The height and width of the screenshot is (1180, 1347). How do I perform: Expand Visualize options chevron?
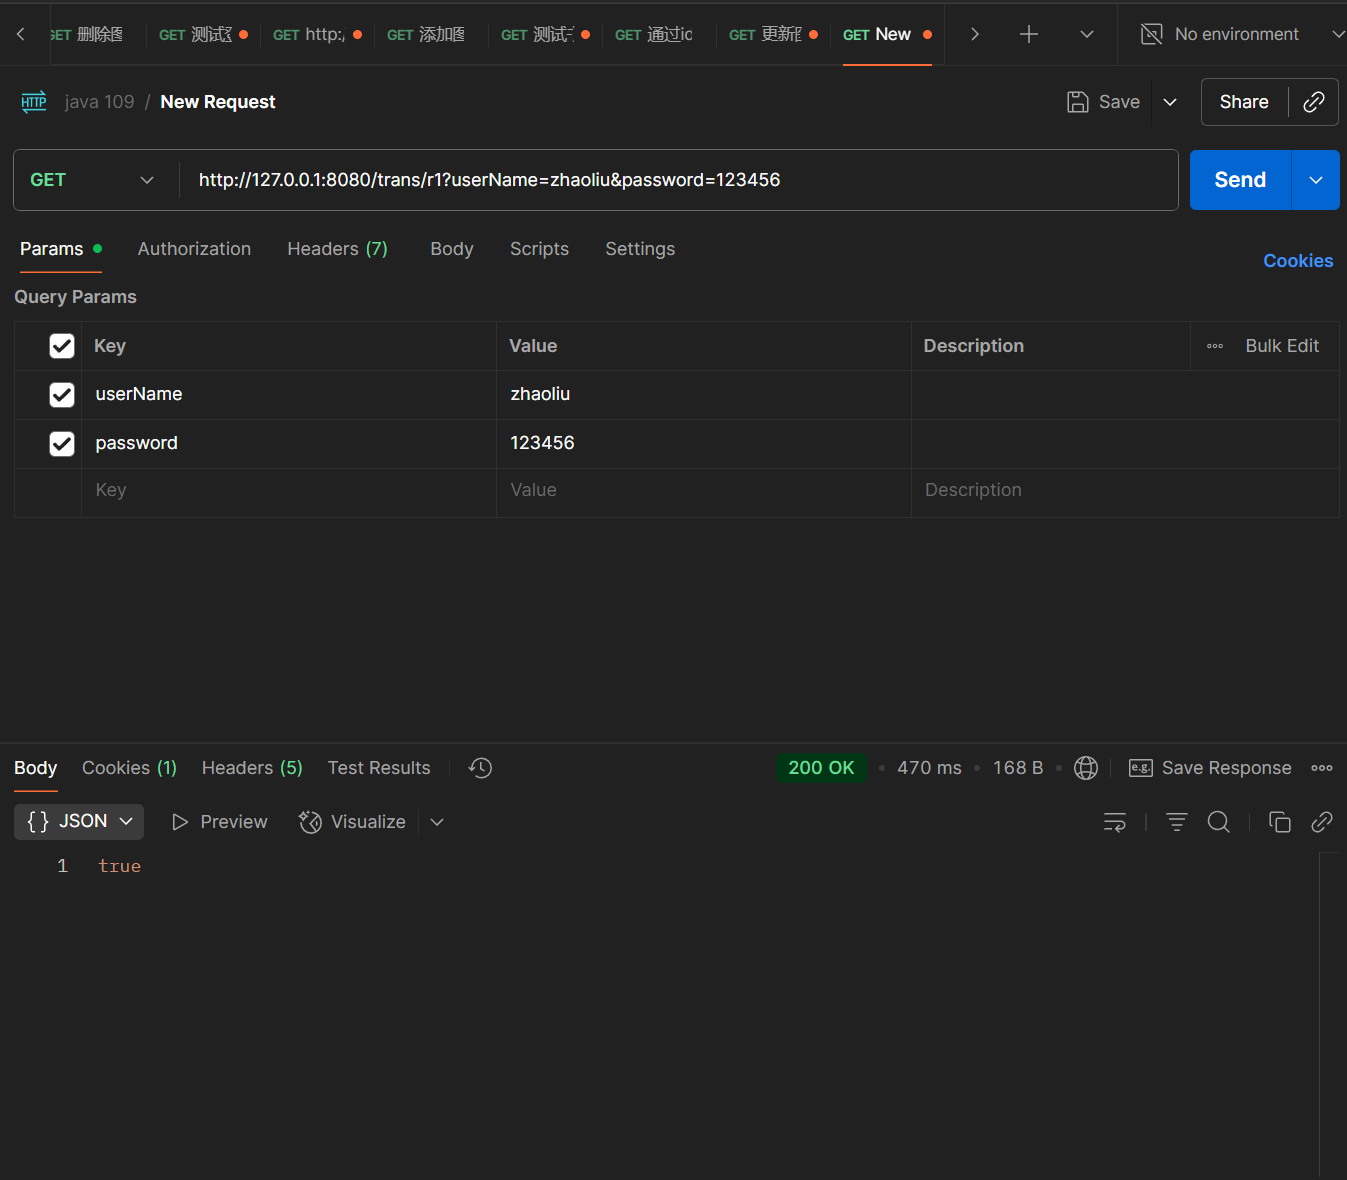coord(437,822)
